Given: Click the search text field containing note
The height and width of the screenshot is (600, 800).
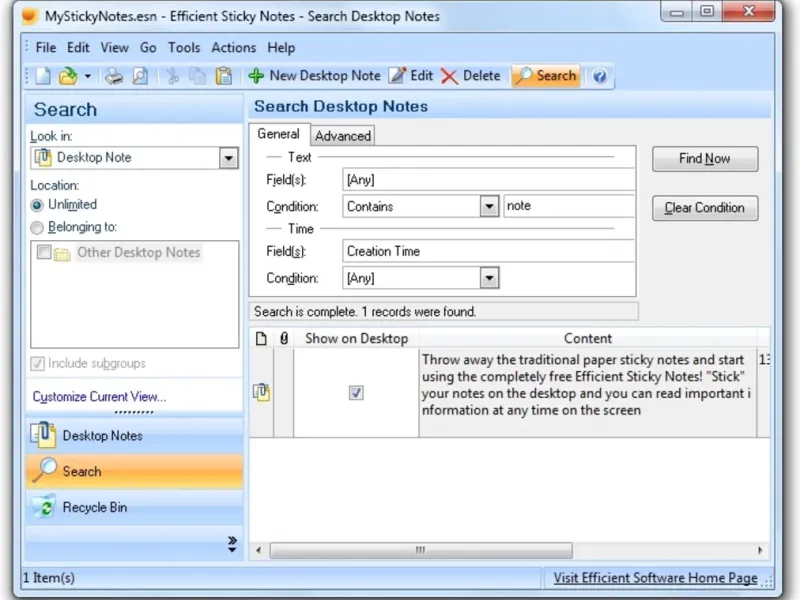Looking at the screenshot, I should coord(569,206).
